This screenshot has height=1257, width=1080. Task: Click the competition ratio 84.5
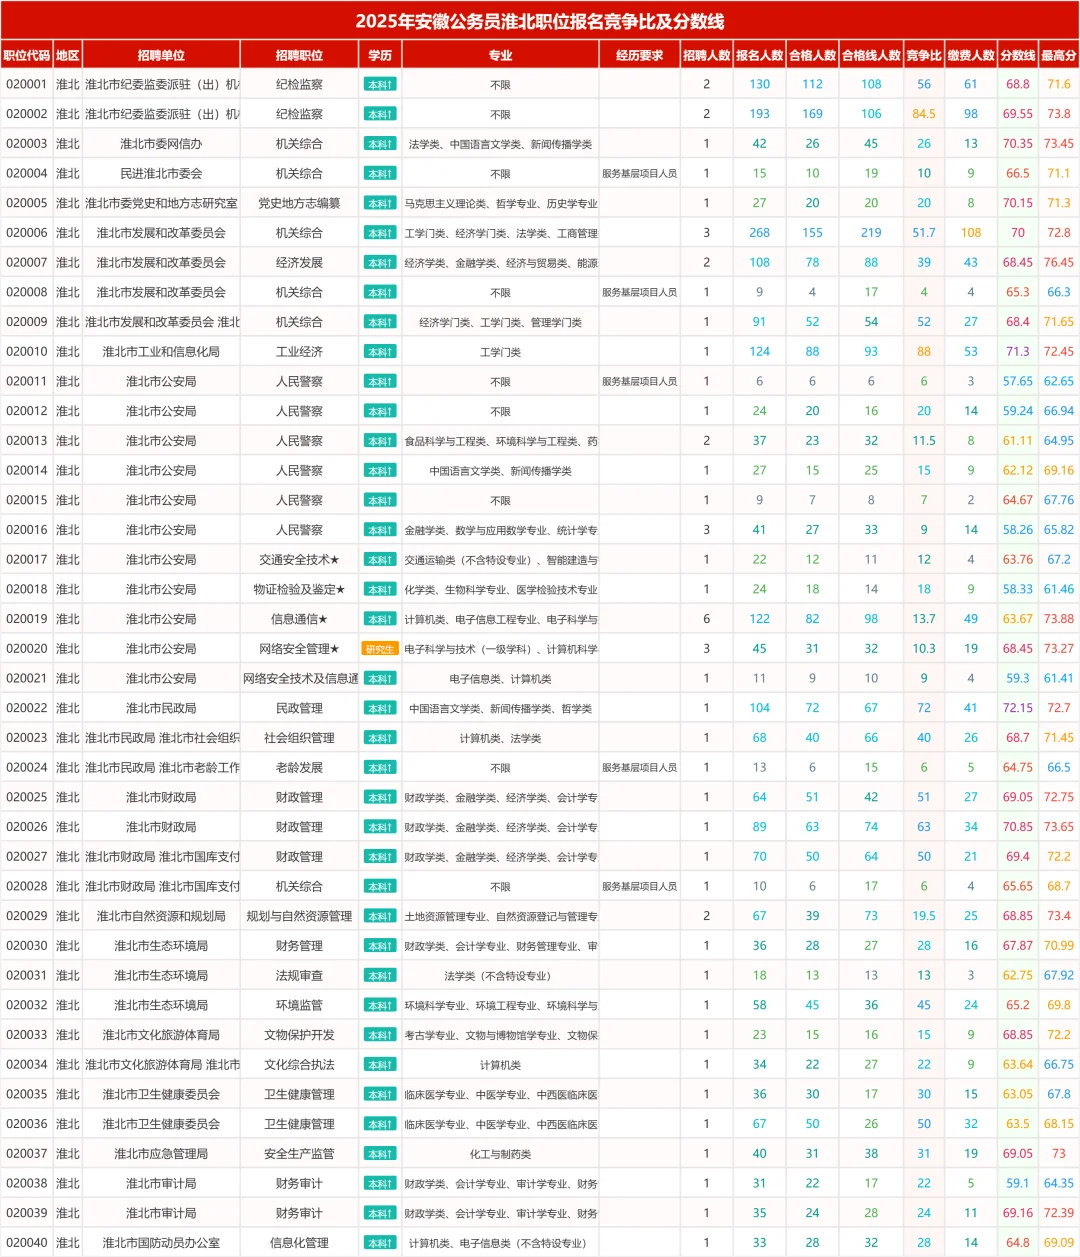pos(924,114)
